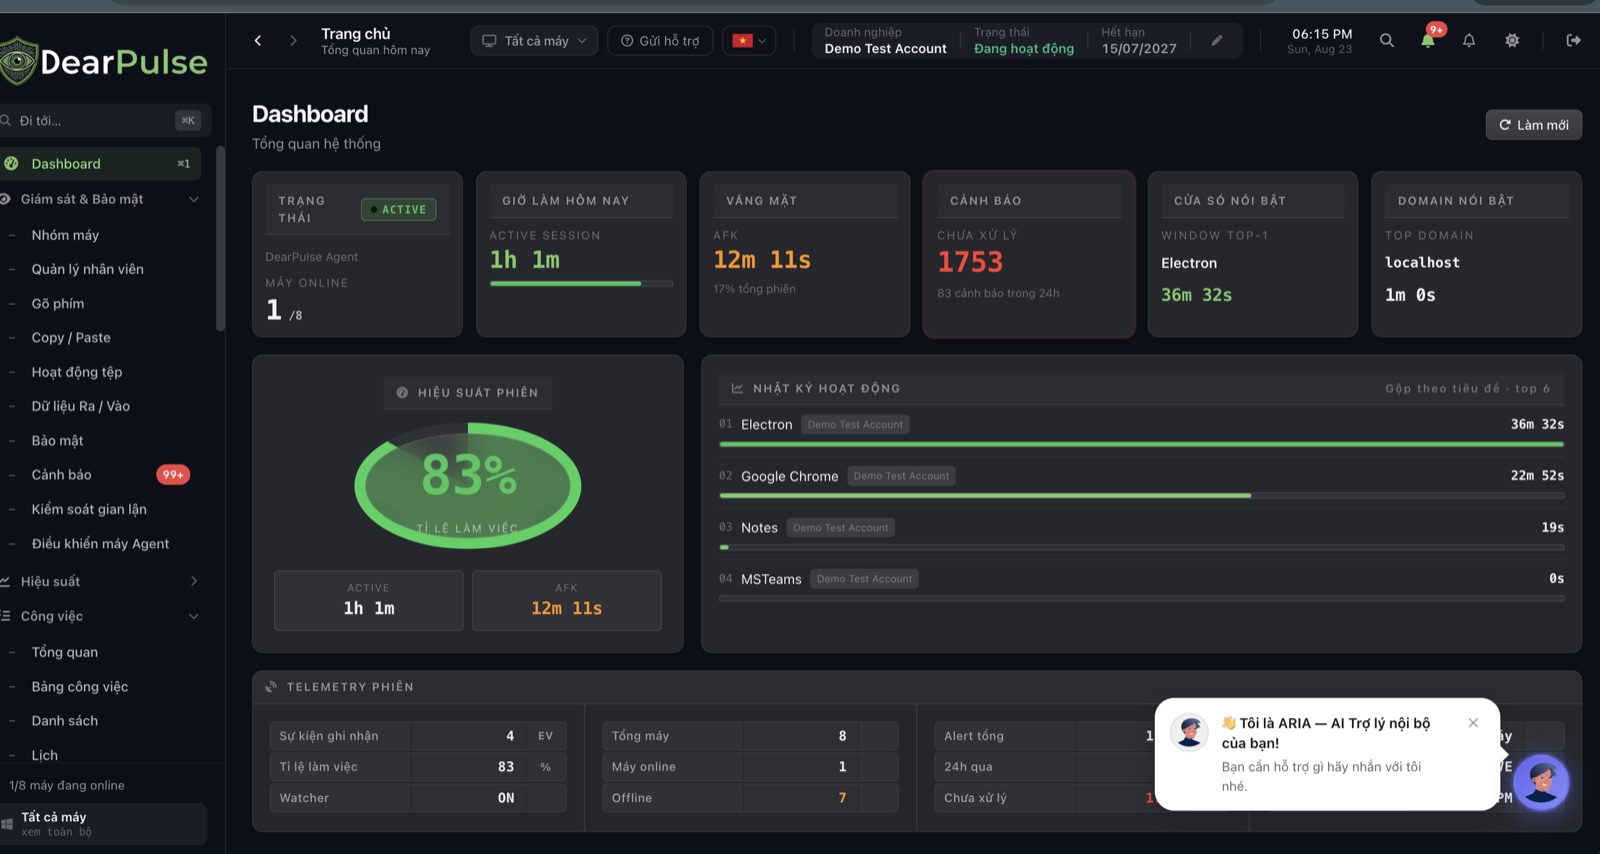Viewport: 1600px width, 854px height.
Task: Click the Cửa sổ nổi bật Electron card
Action: point(1253,254)
